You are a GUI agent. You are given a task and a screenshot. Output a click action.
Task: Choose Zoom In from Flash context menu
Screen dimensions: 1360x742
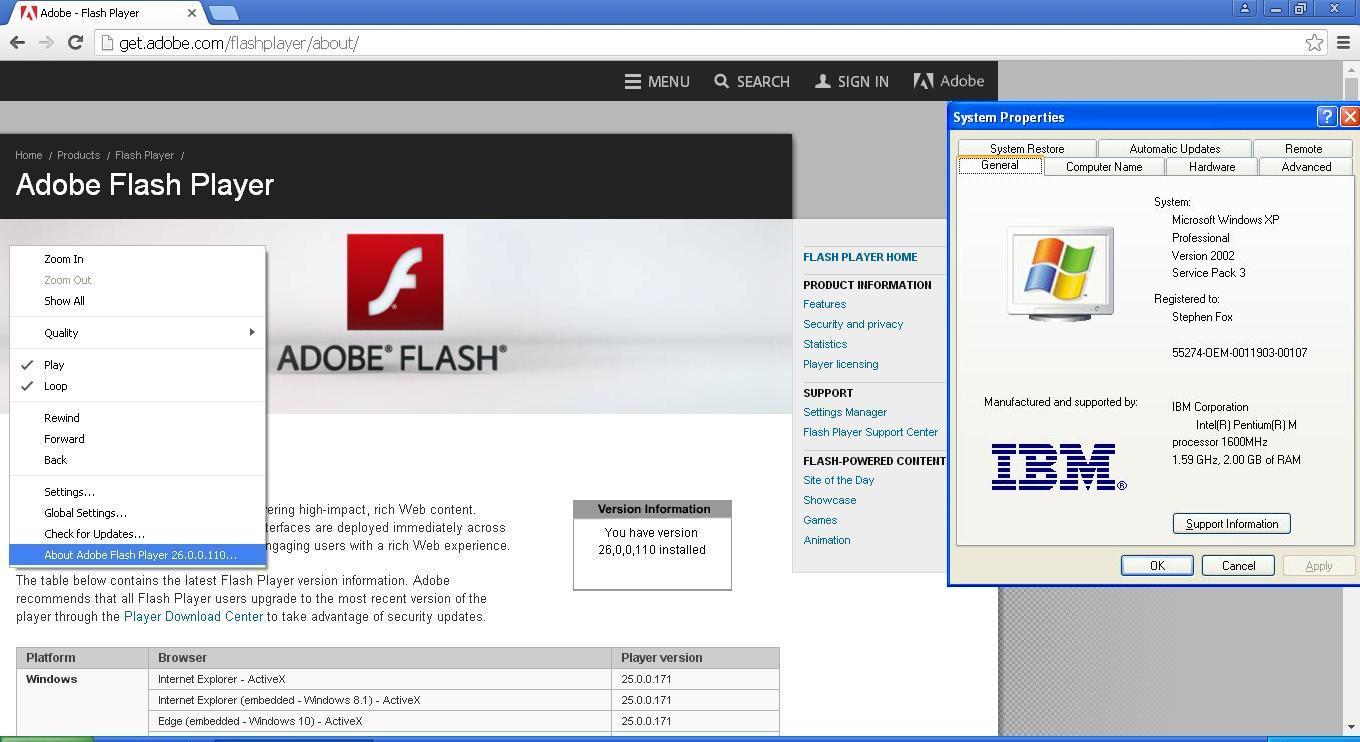[137, 259]
